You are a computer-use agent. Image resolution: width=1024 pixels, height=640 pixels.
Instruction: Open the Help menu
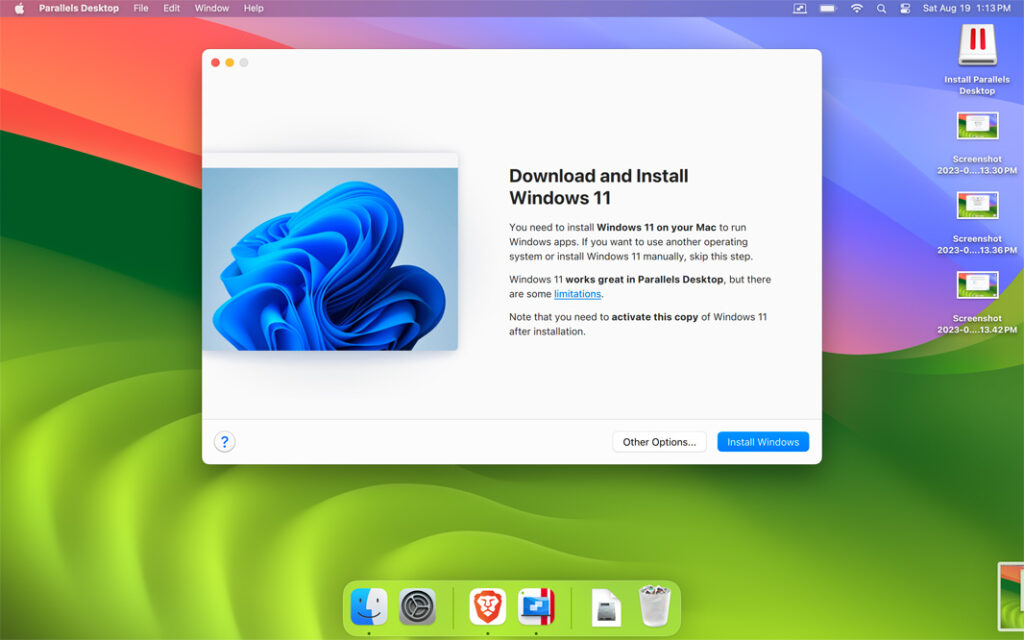(253, 8)
